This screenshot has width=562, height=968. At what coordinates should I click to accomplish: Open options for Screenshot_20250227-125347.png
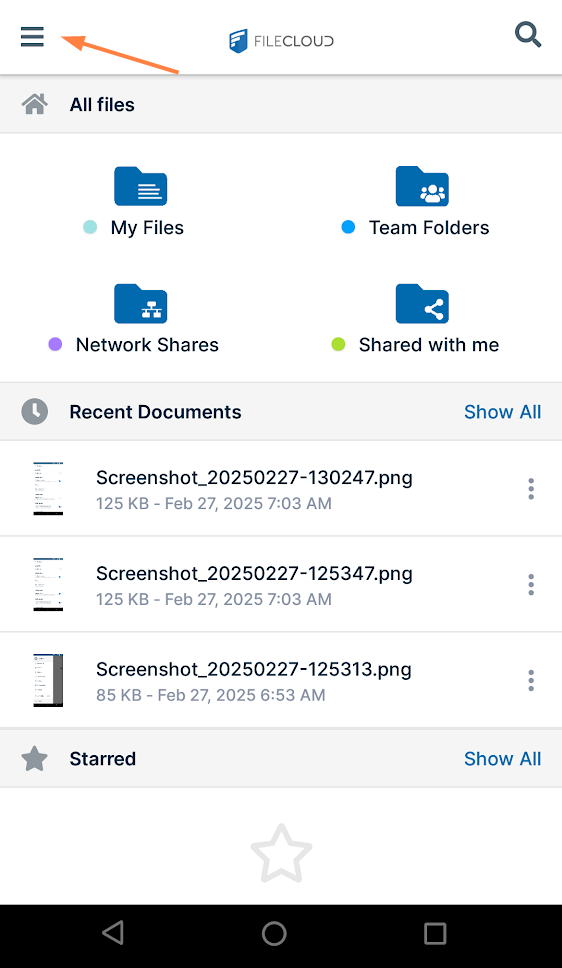(531, 584)
